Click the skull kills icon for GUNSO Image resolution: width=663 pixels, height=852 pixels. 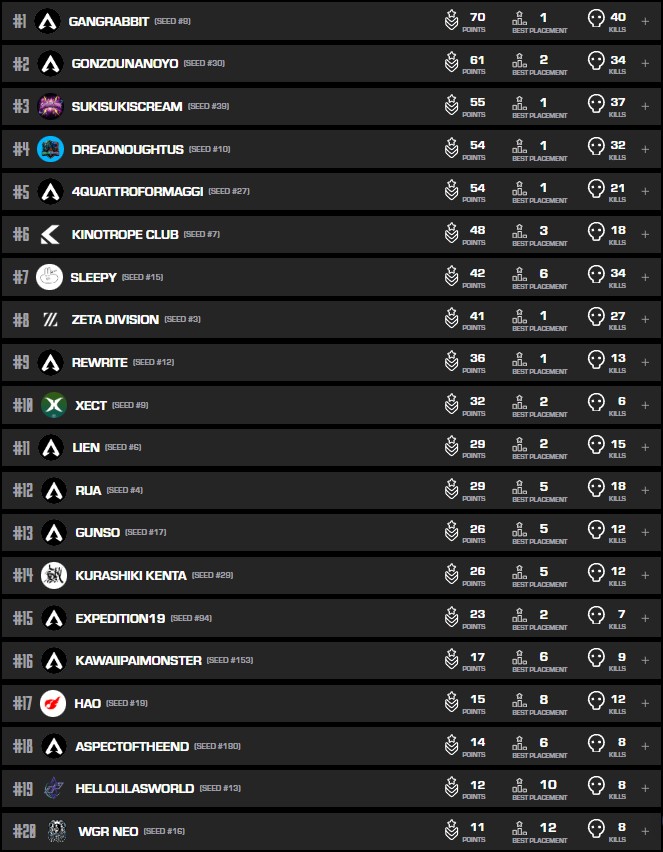pos(596,533)
